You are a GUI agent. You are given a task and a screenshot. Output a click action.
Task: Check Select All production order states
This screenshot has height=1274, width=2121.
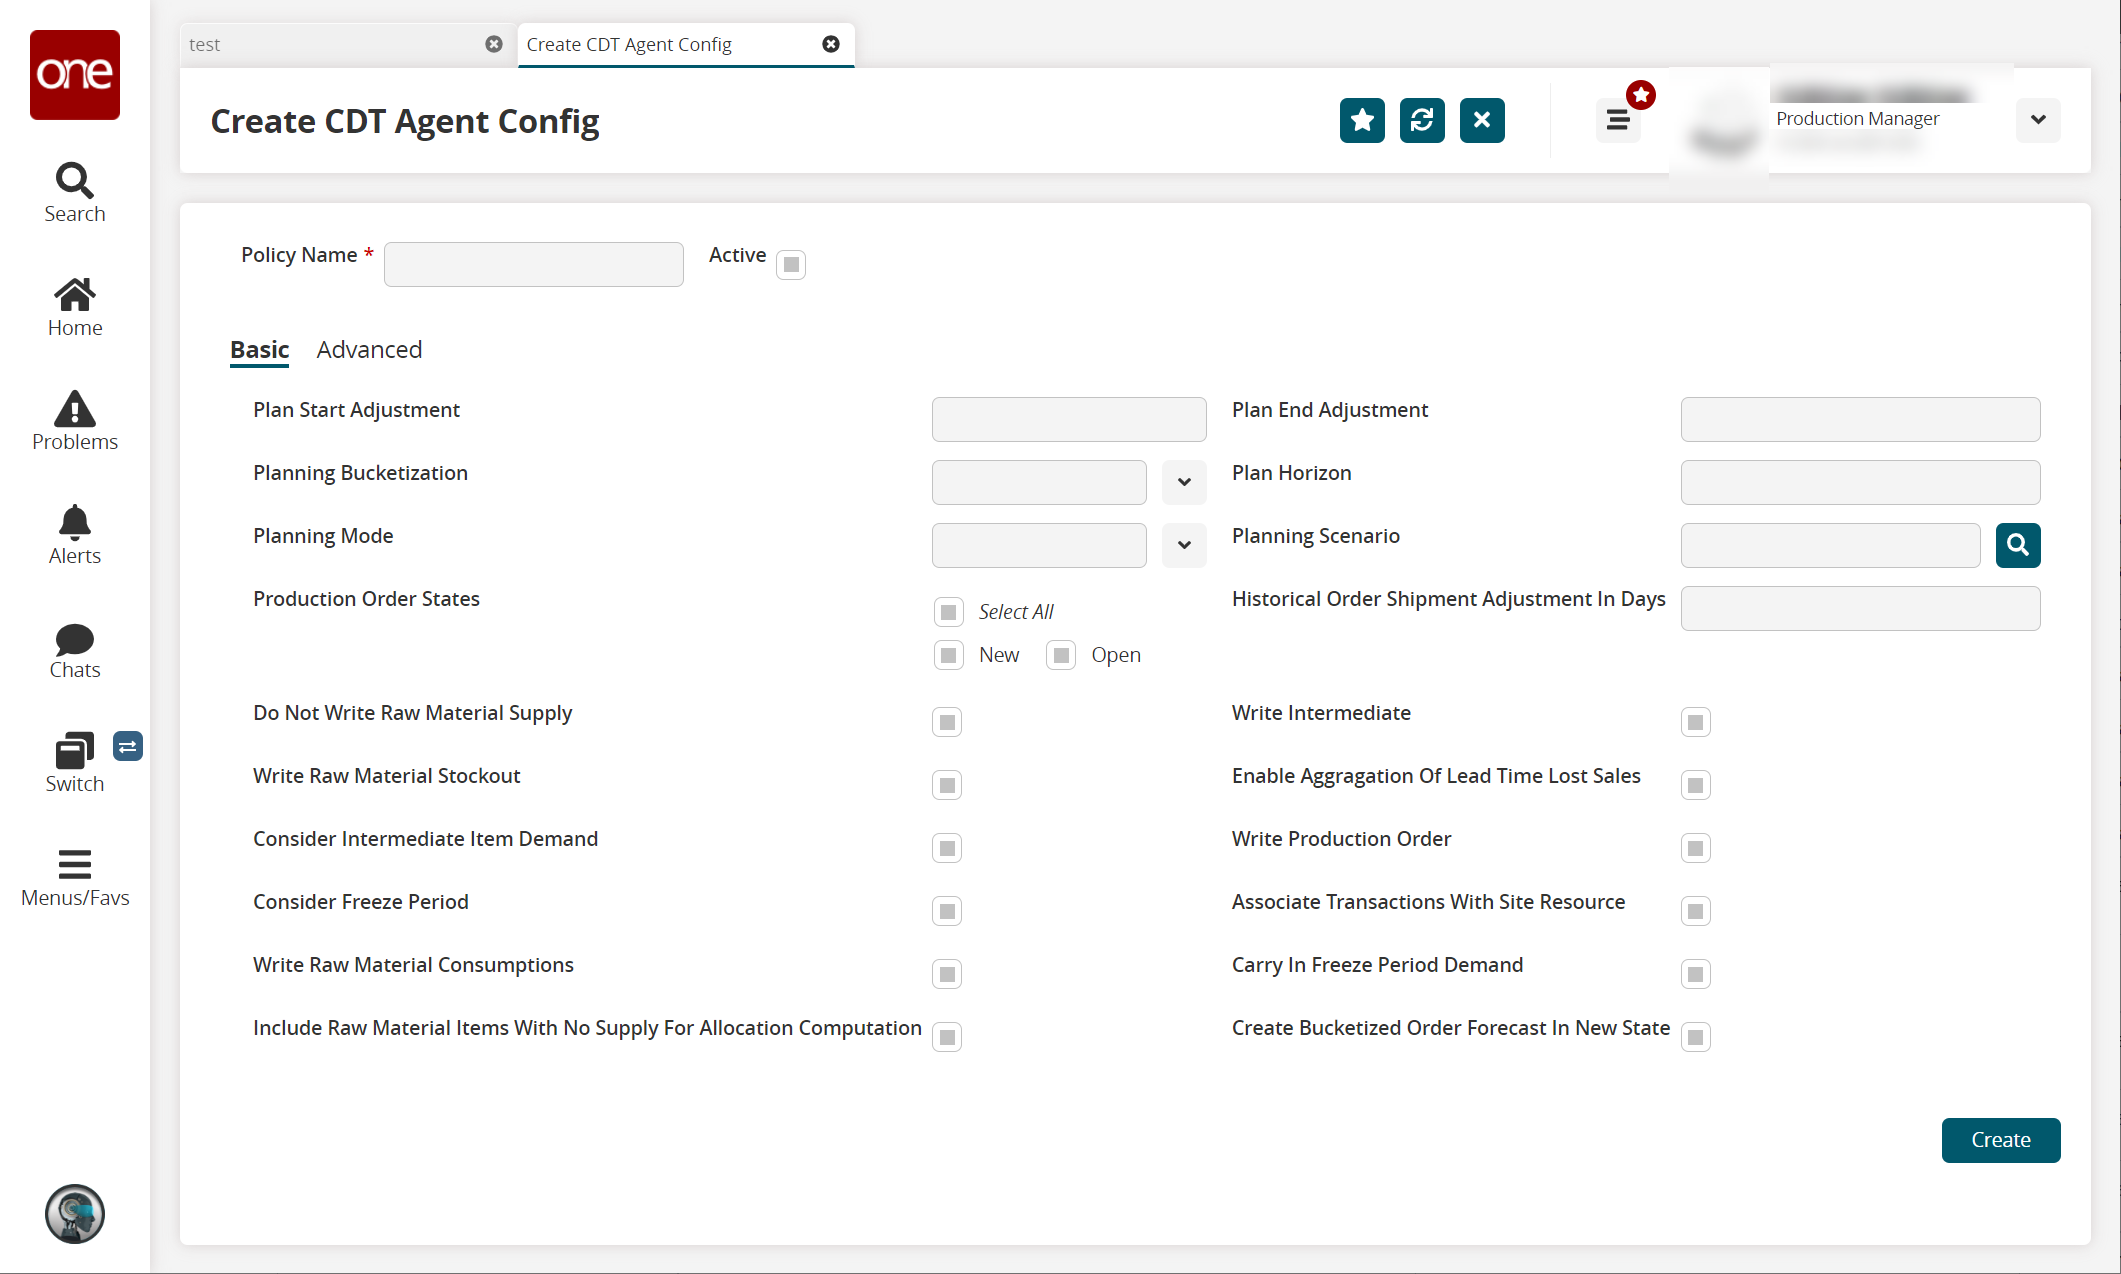[x=948, y=611]
